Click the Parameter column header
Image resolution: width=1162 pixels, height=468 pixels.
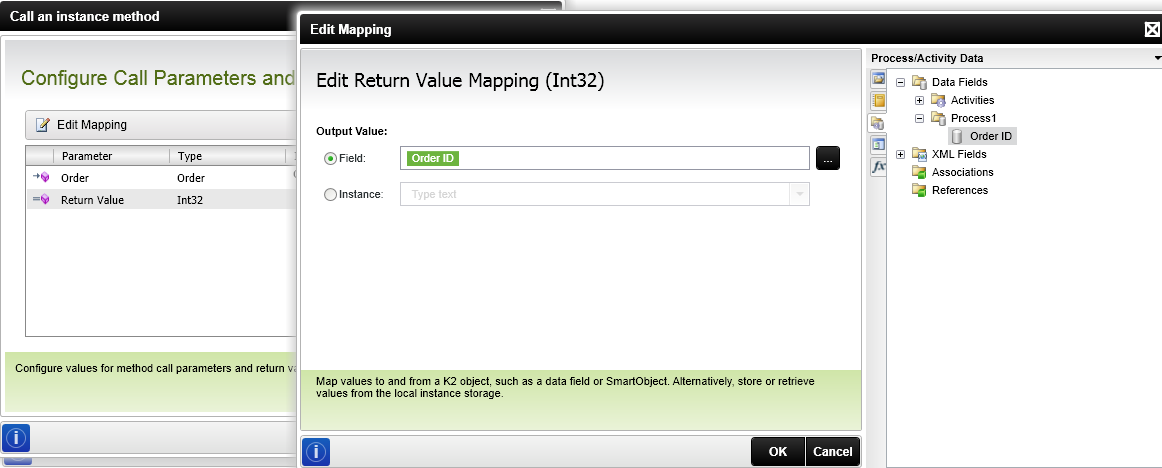pyautogui.click(x=111, y=156)
